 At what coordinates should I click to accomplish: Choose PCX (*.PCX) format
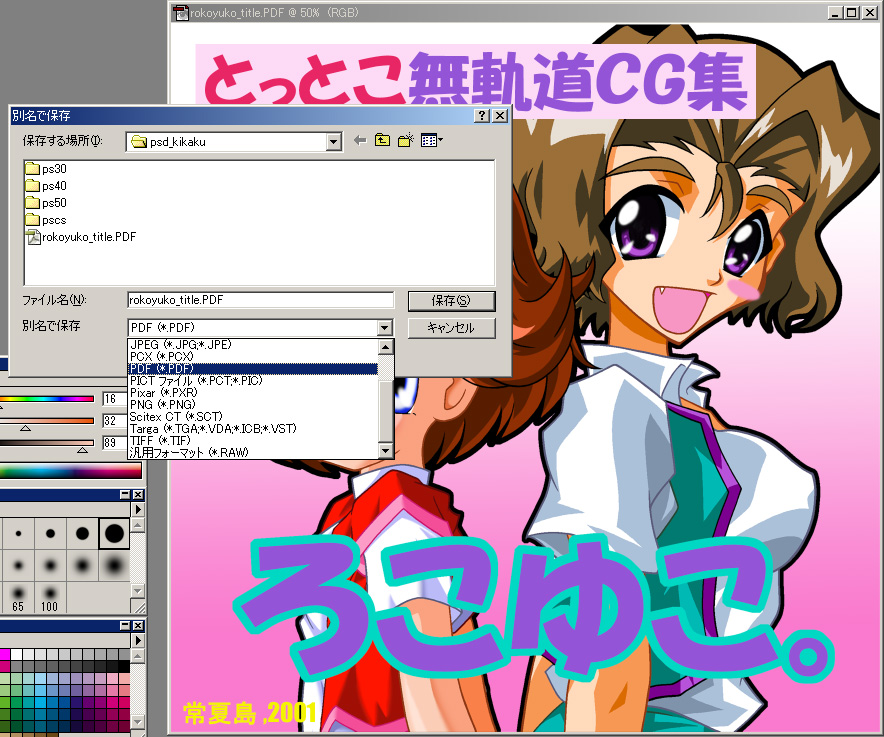point(253,356)
